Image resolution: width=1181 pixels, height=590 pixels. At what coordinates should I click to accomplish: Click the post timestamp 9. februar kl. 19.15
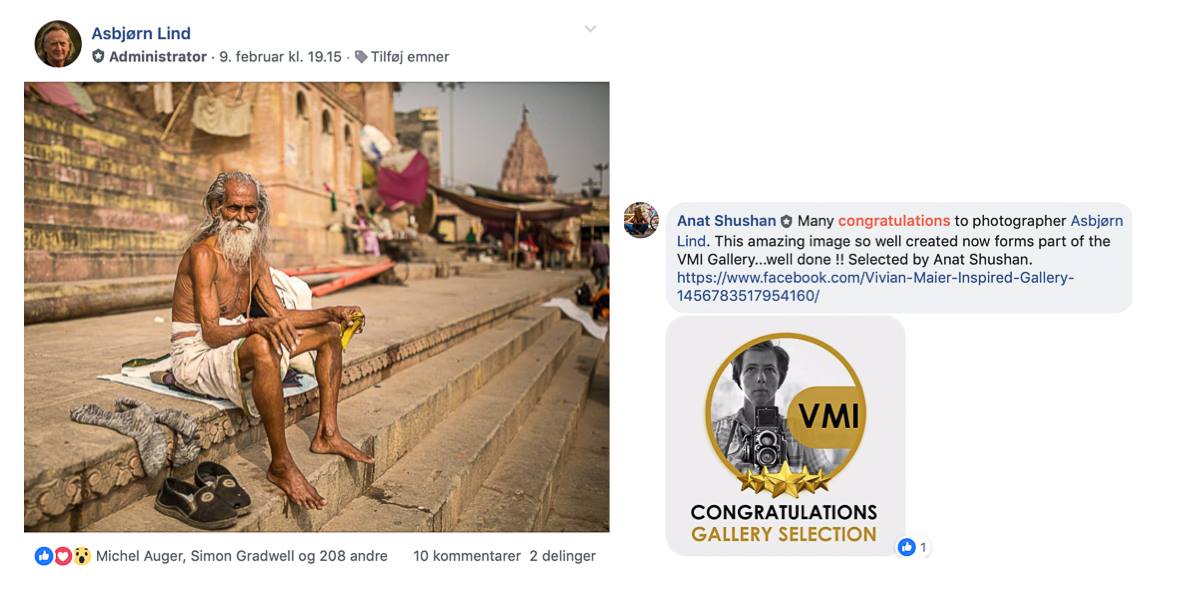pos(280,57)
